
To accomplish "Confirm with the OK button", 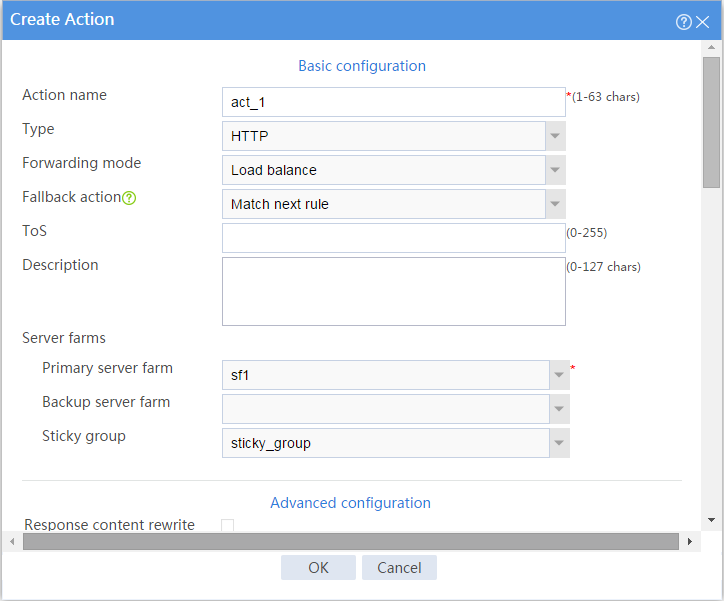I will (x=318, y=568).
